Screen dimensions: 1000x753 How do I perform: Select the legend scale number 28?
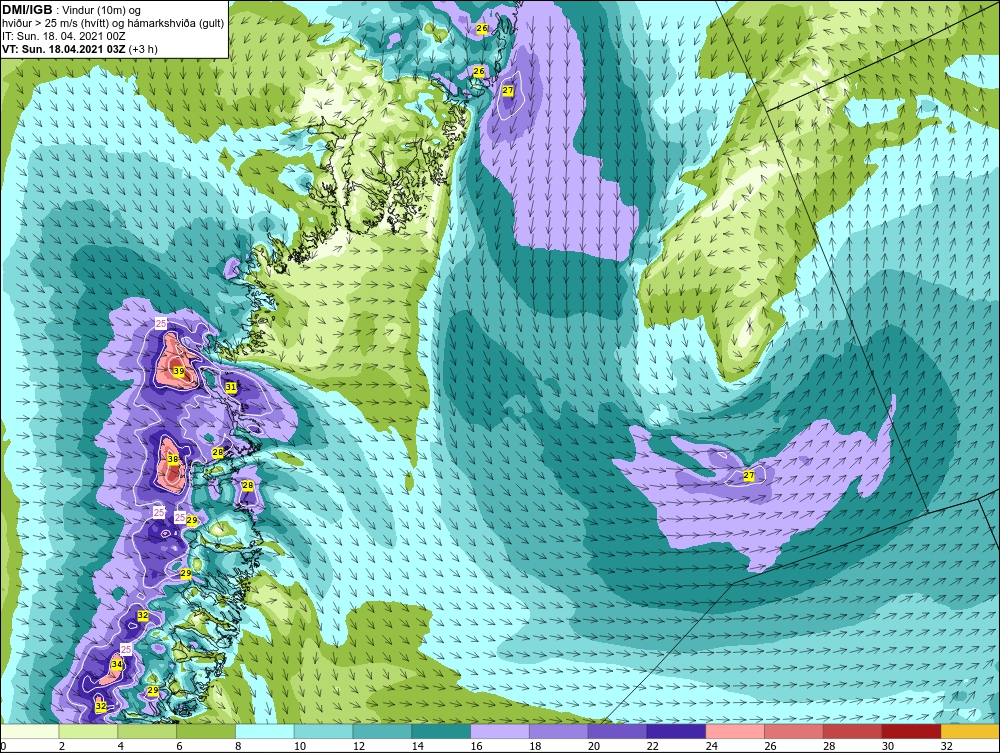point(828,747)
